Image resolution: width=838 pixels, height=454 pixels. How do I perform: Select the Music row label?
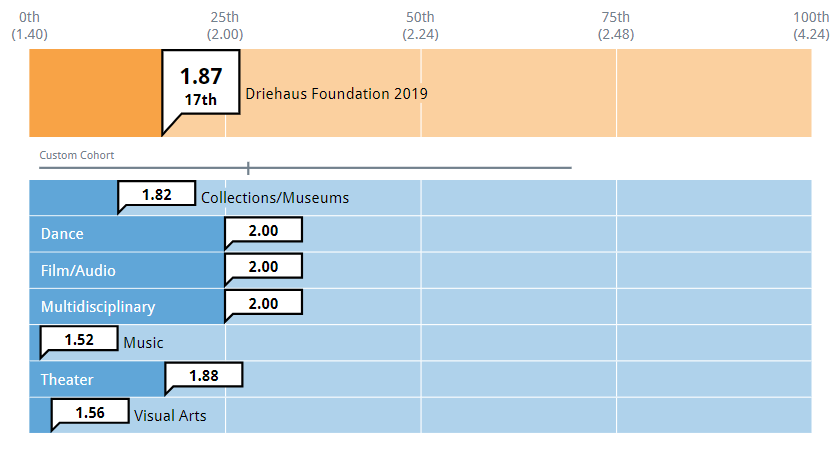pos(143,343)
